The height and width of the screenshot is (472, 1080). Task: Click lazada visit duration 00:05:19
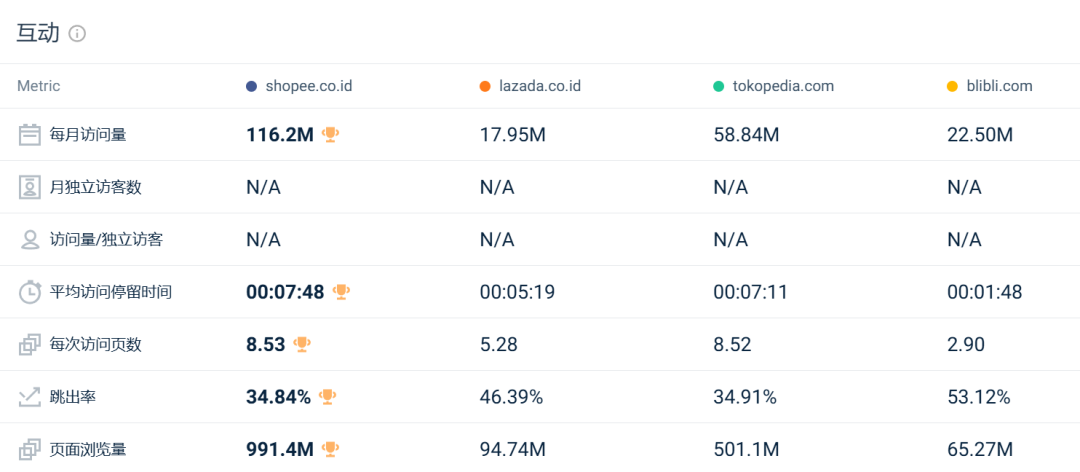coord(517,292)
